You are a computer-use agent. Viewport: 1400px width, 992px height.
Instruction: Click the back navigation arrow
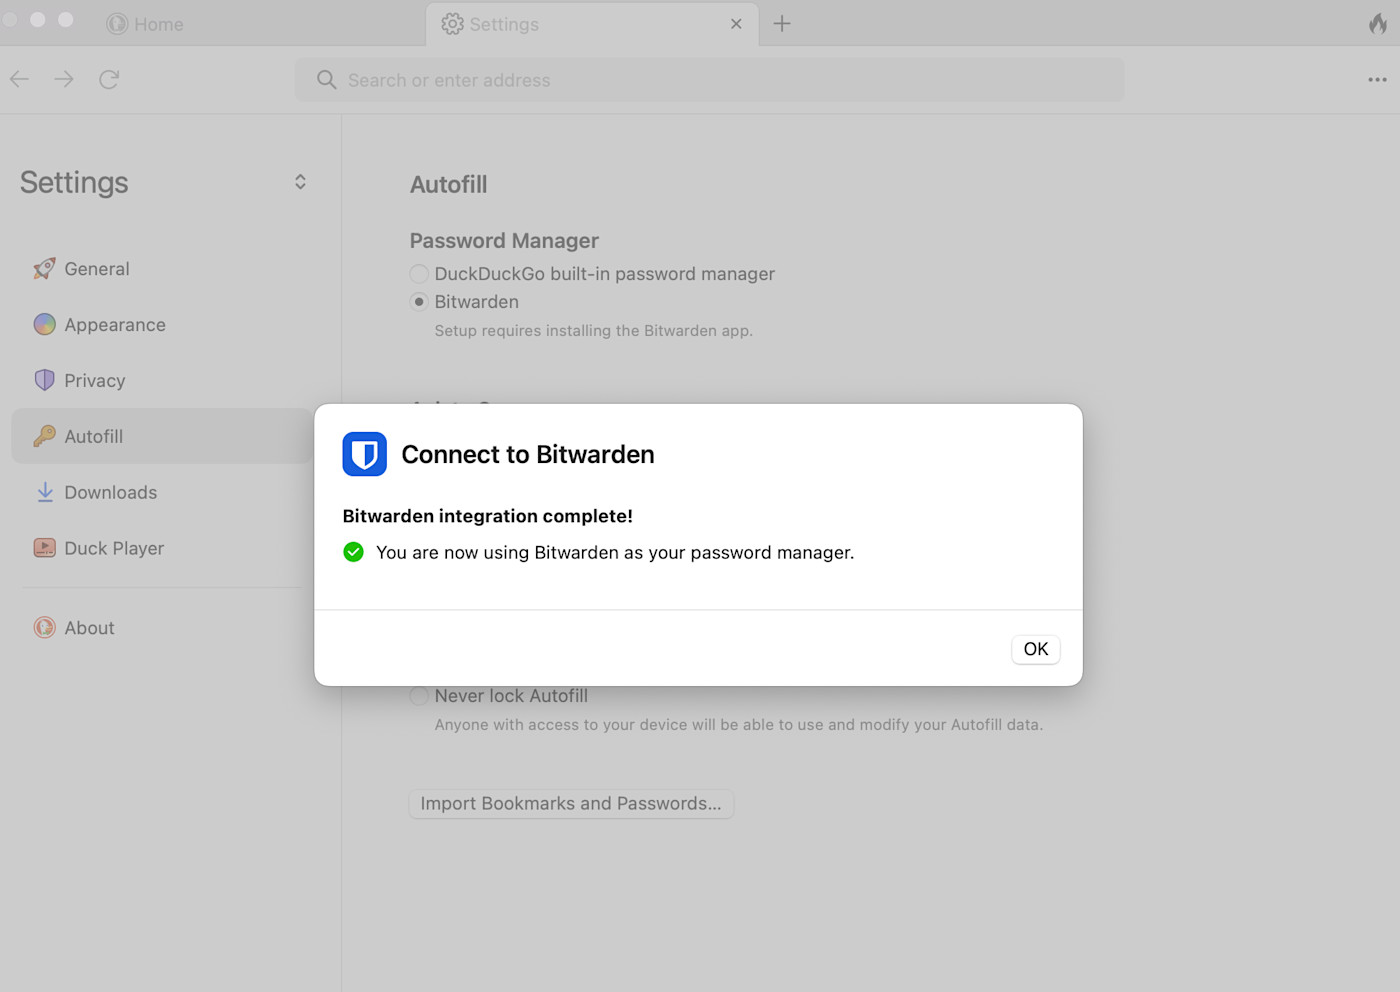click(x=18, y=79)
